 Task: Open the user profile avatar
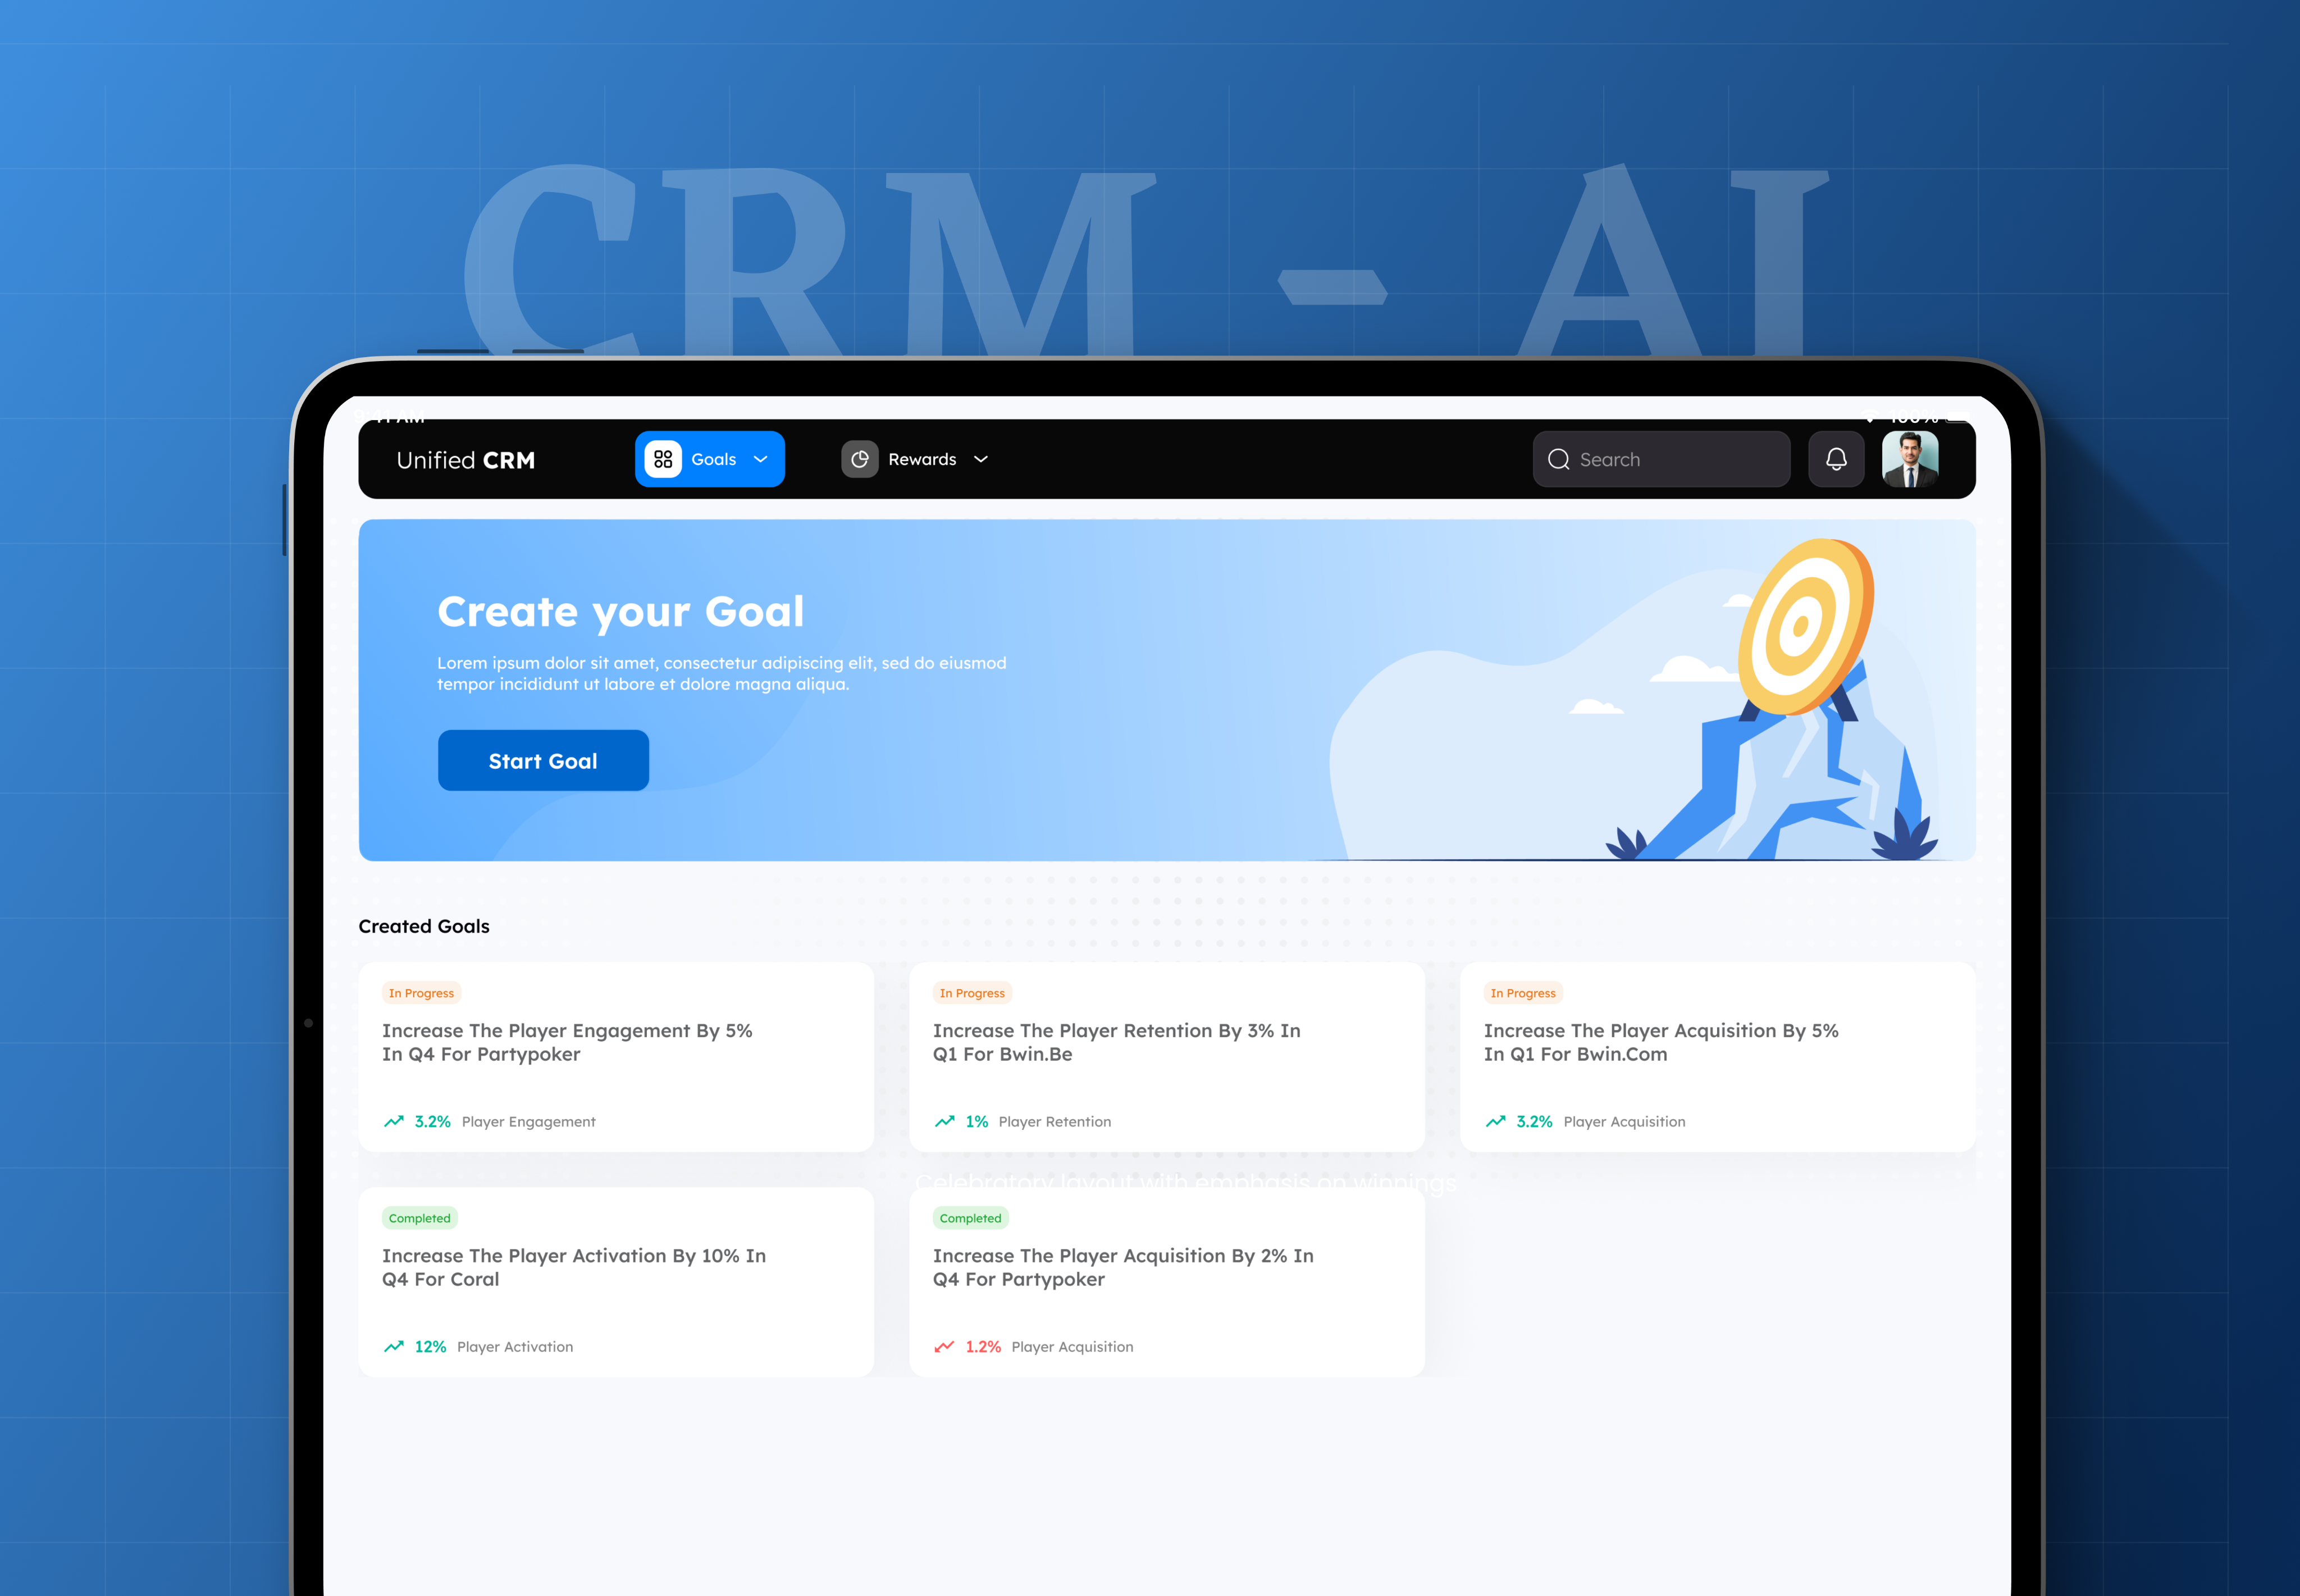point(1909,459)
